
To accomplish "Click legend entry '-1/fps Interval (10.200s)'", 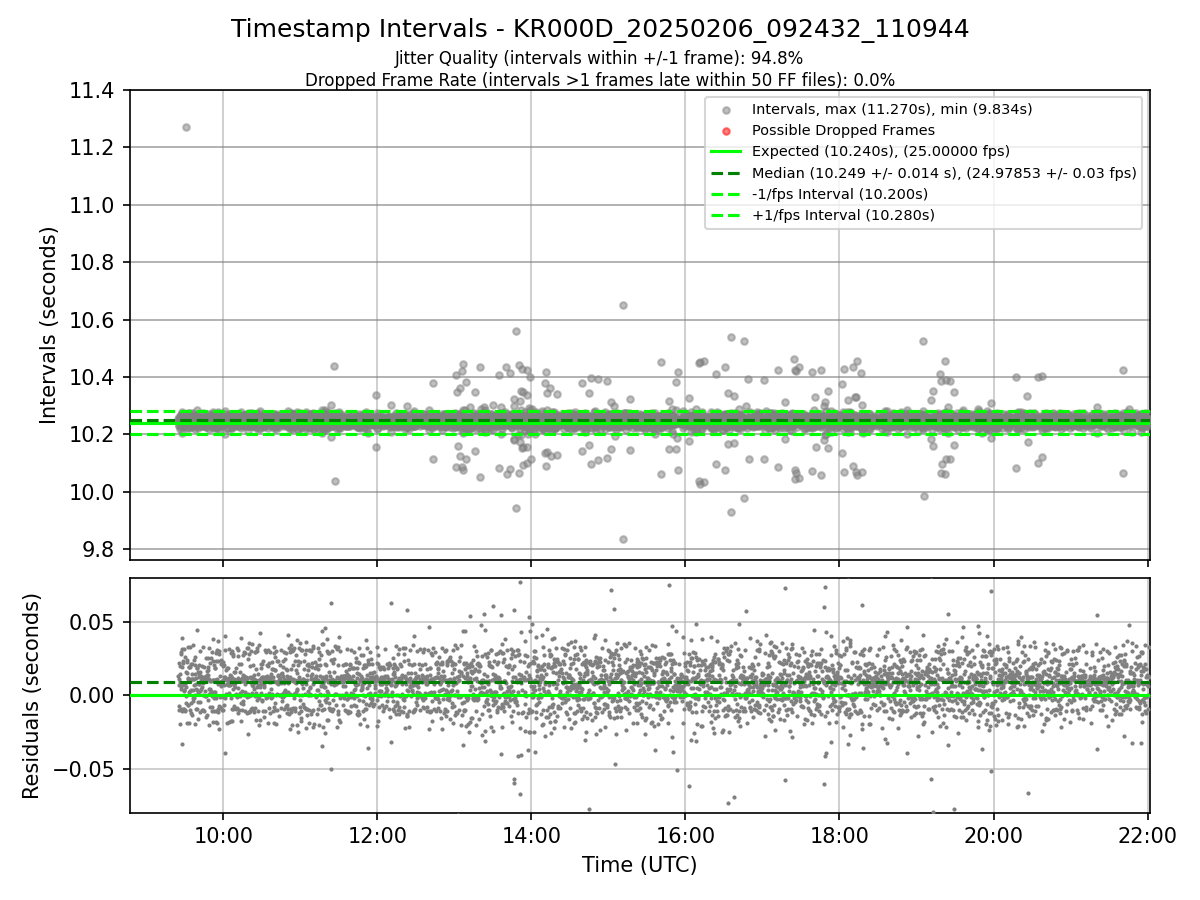I will click(840, 194).
